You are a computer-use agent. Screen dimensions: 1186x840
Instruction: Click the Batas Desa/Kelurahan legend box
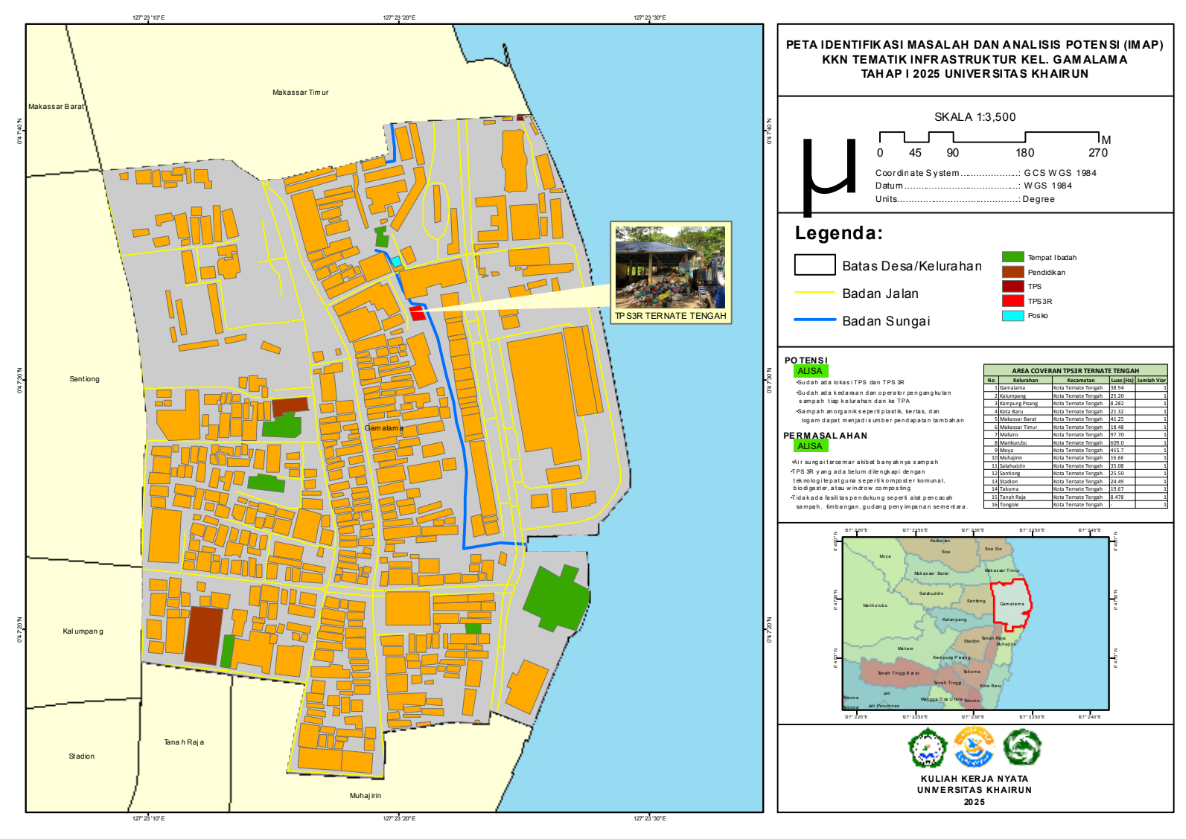pyautogui.click(x=813, y=266)
